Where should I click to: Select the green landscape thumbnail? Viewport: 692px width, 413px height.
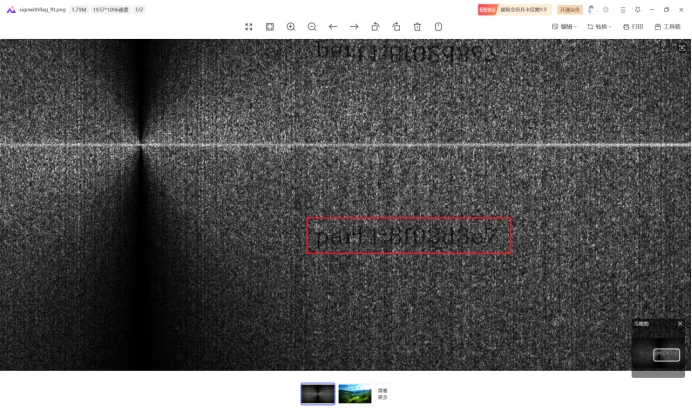click(x=355, y=394)
